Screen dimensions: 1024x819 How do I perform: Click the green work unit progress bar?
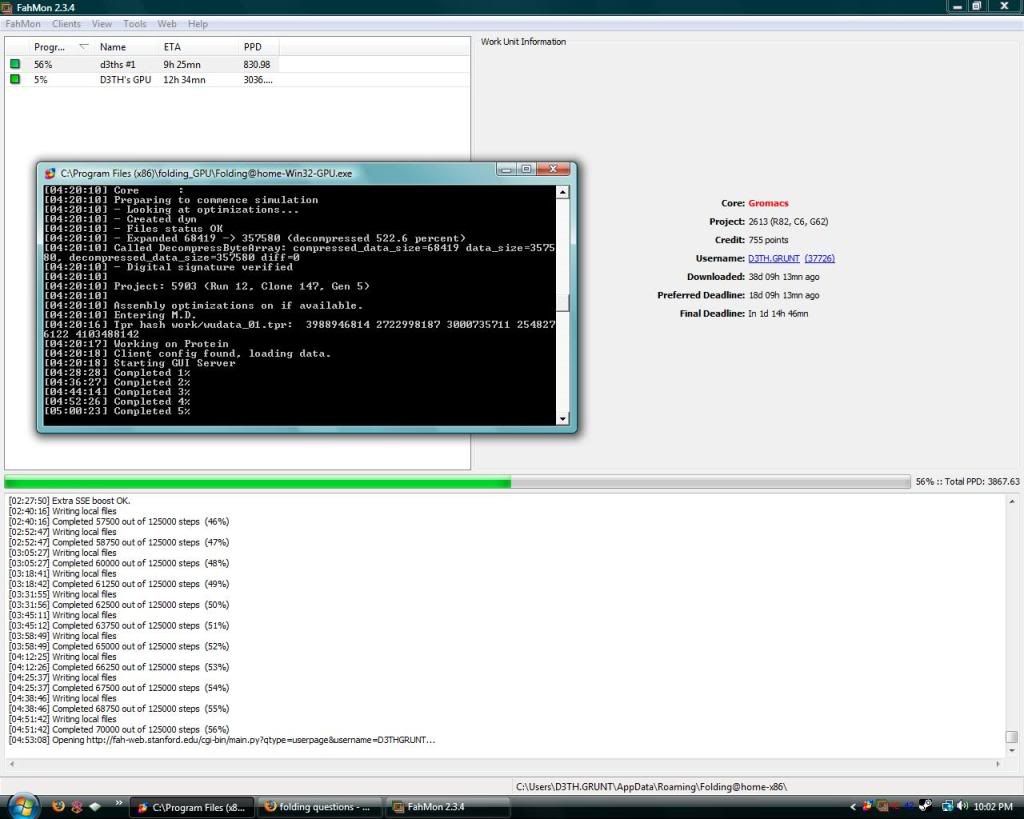pyautogui.click(x=457, y=482)
